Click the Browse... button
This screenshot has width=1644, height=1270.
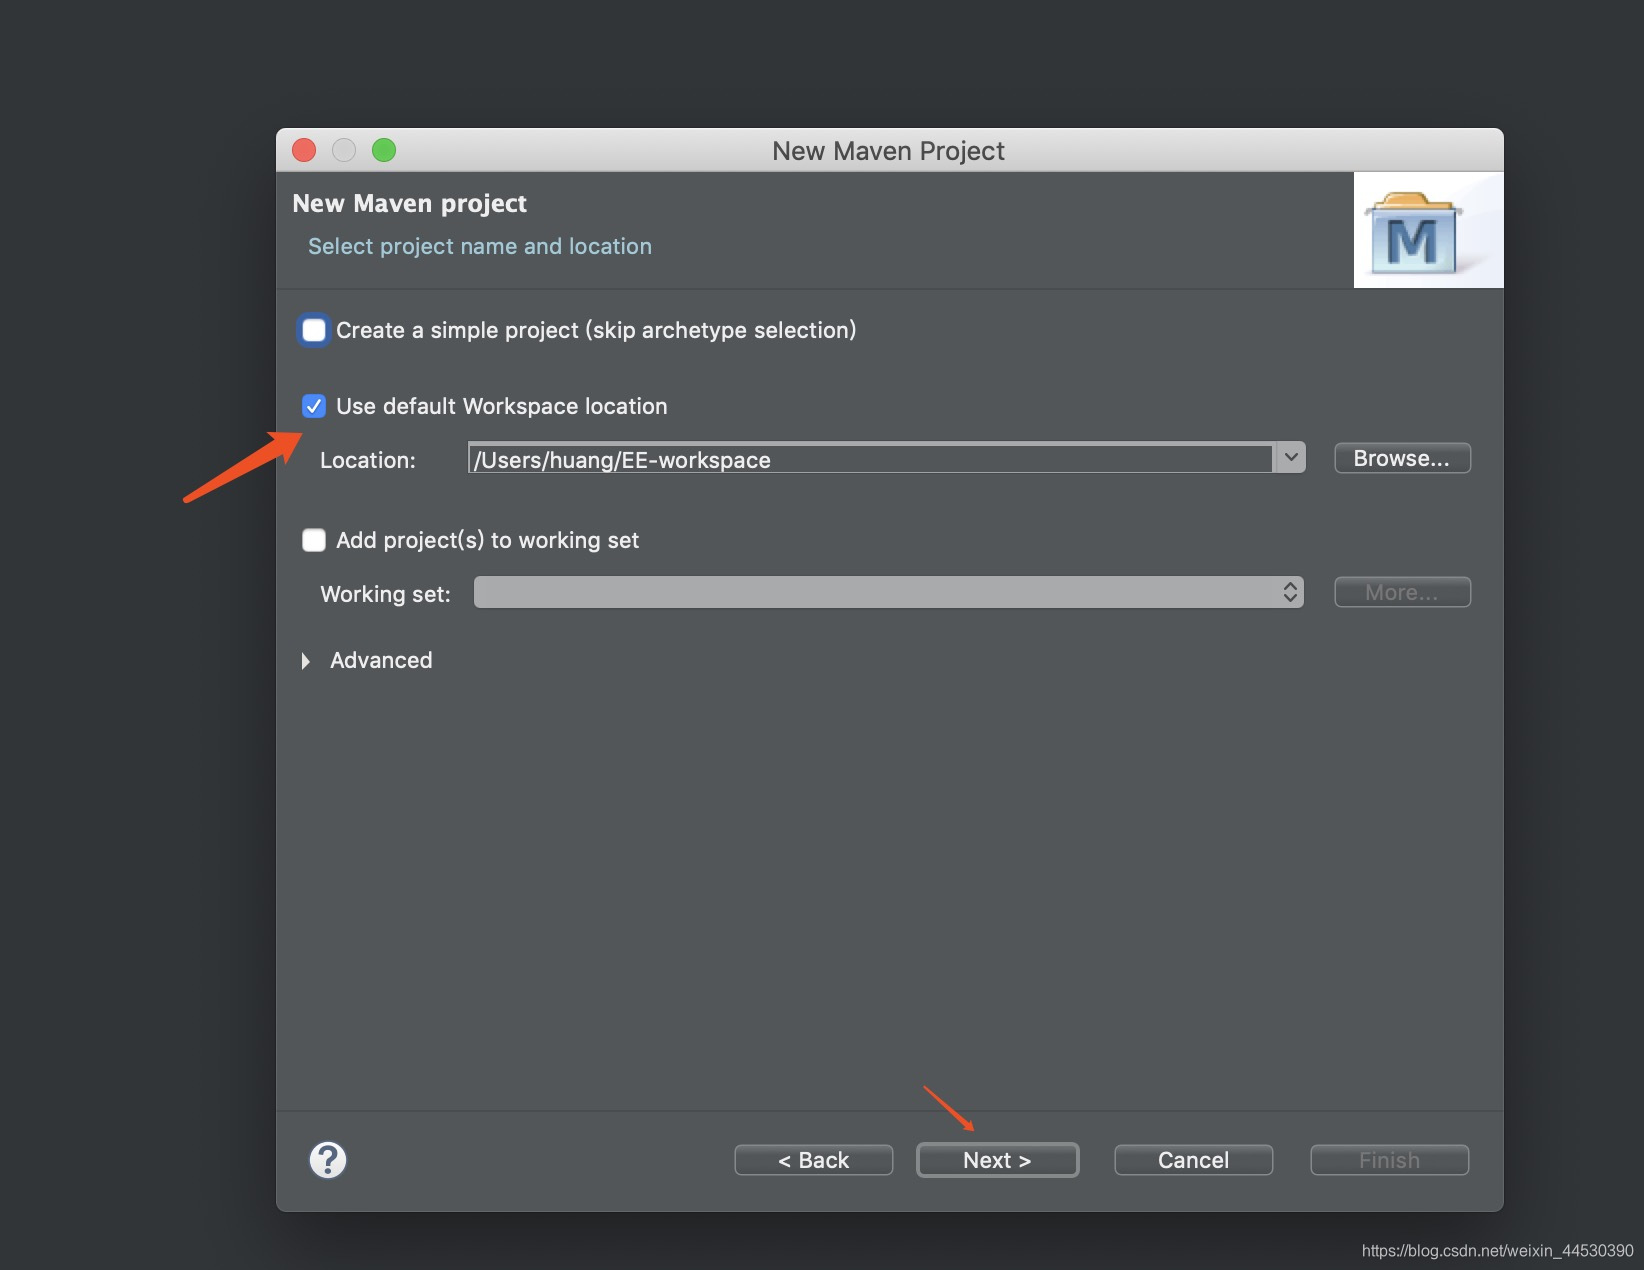tap(1402, 458)
